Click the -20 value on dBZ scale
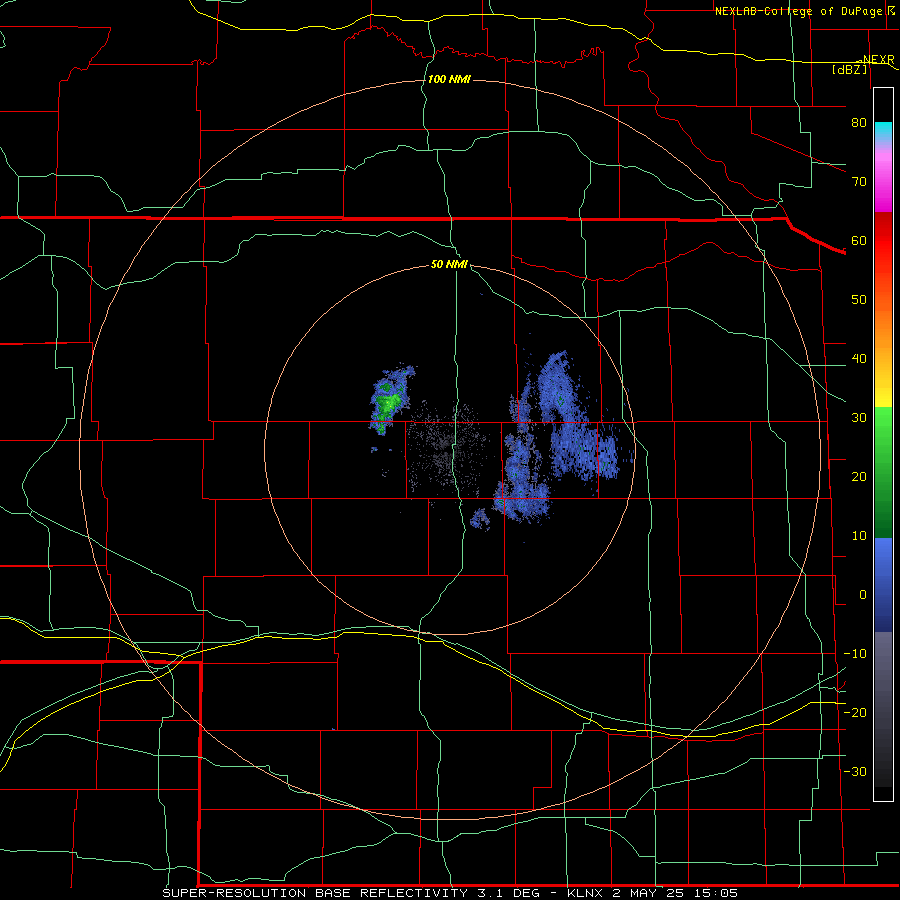 click(855, 712)
